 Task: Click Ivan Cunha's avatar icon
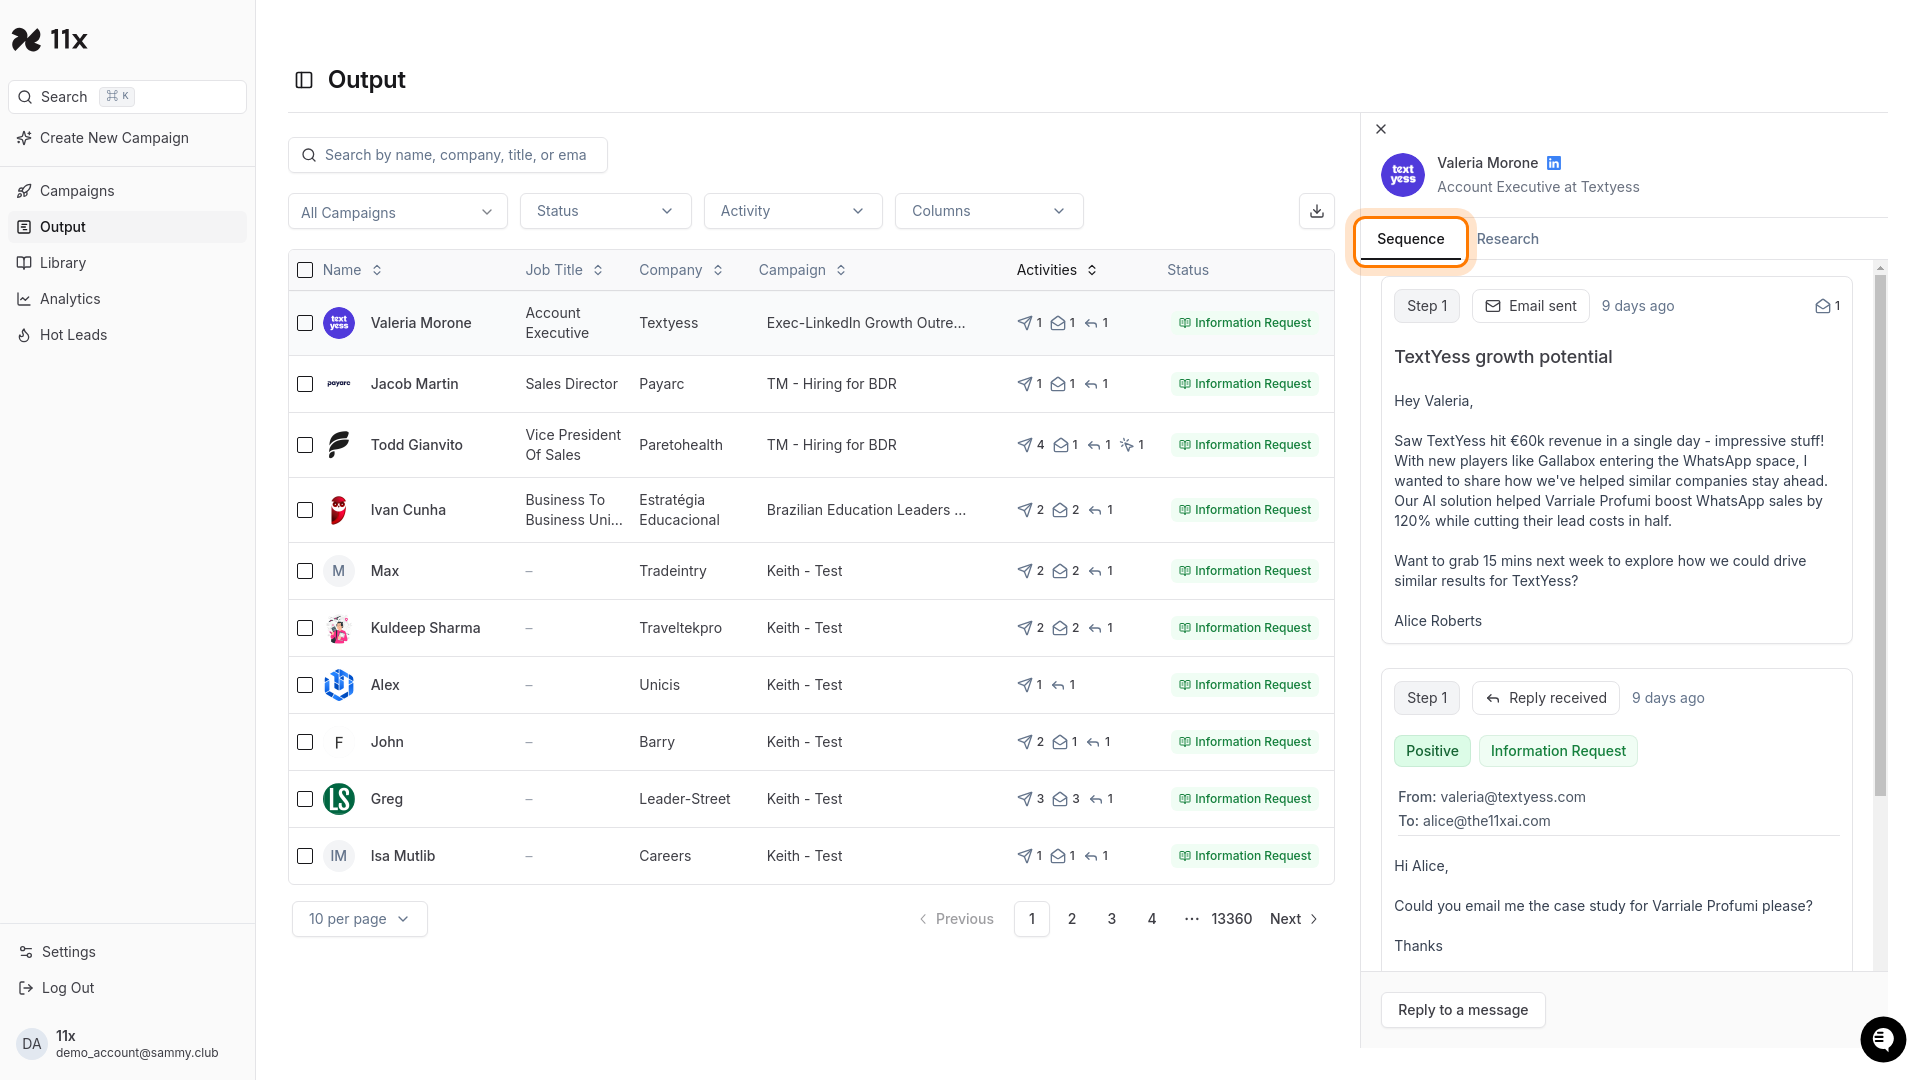339,510
